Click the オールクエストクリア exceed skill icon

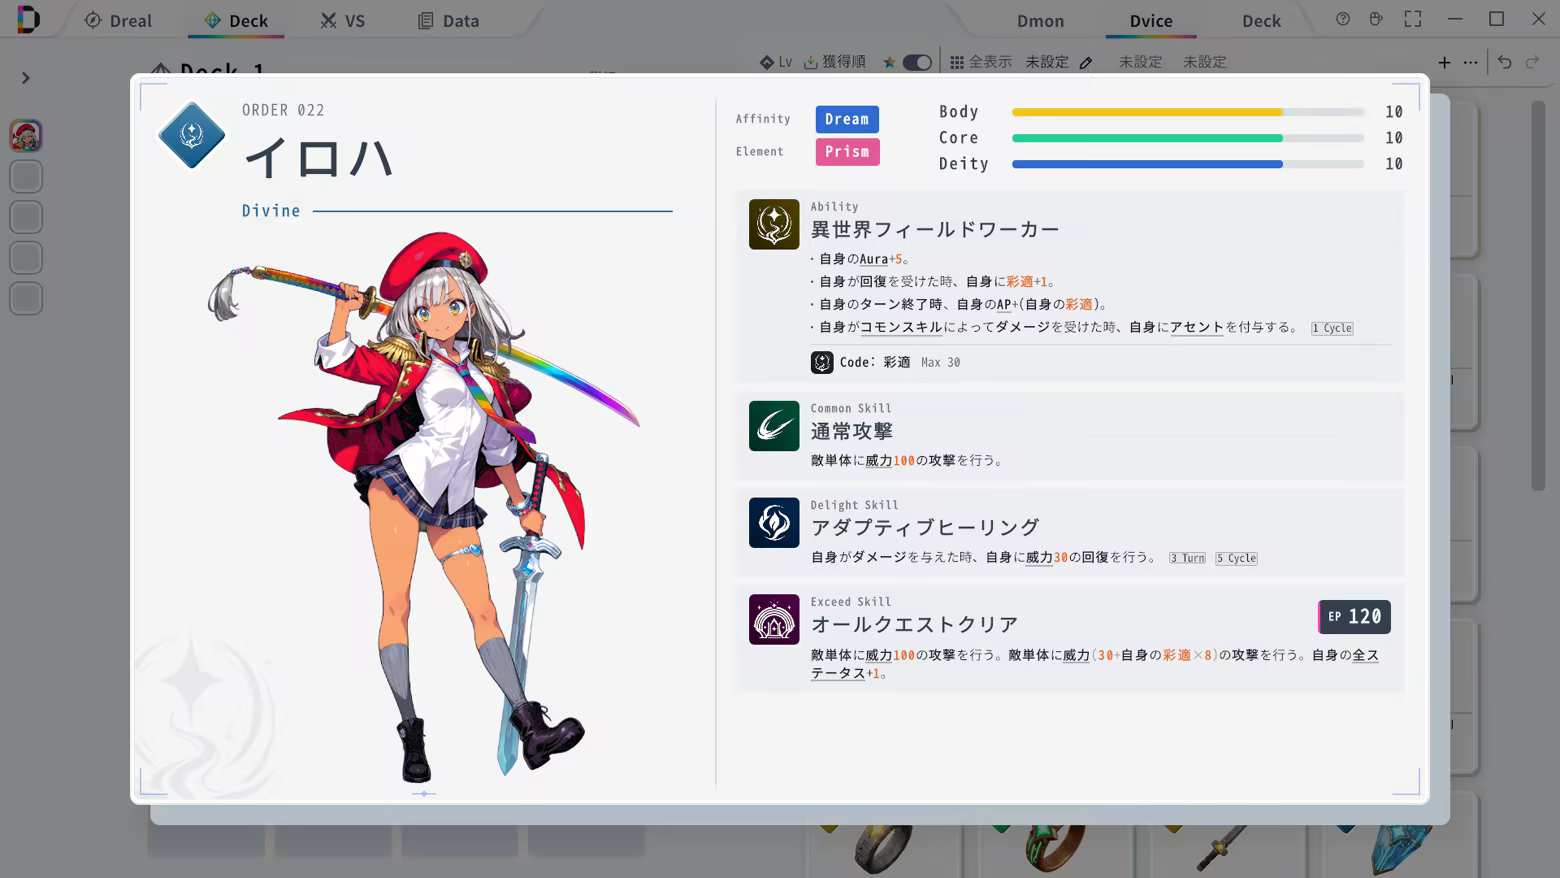coord(774,620)
